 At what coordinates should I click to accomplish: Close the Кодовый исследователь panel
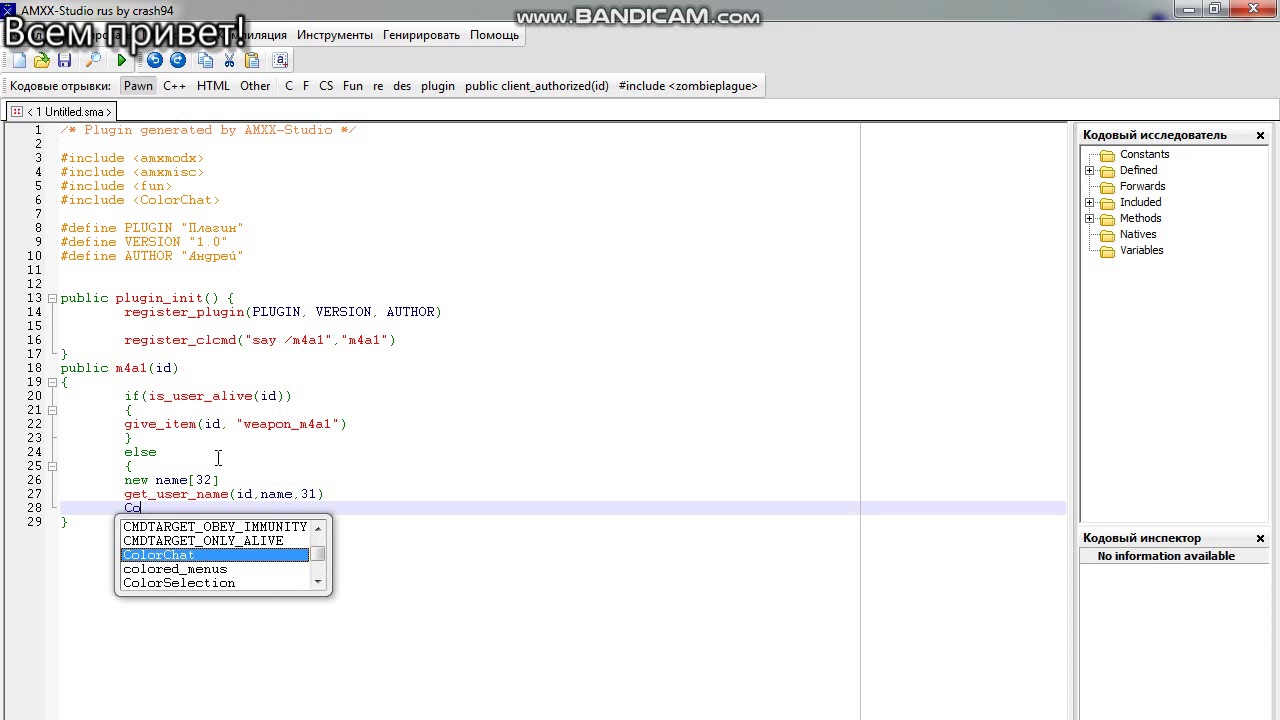(1260, 135)
